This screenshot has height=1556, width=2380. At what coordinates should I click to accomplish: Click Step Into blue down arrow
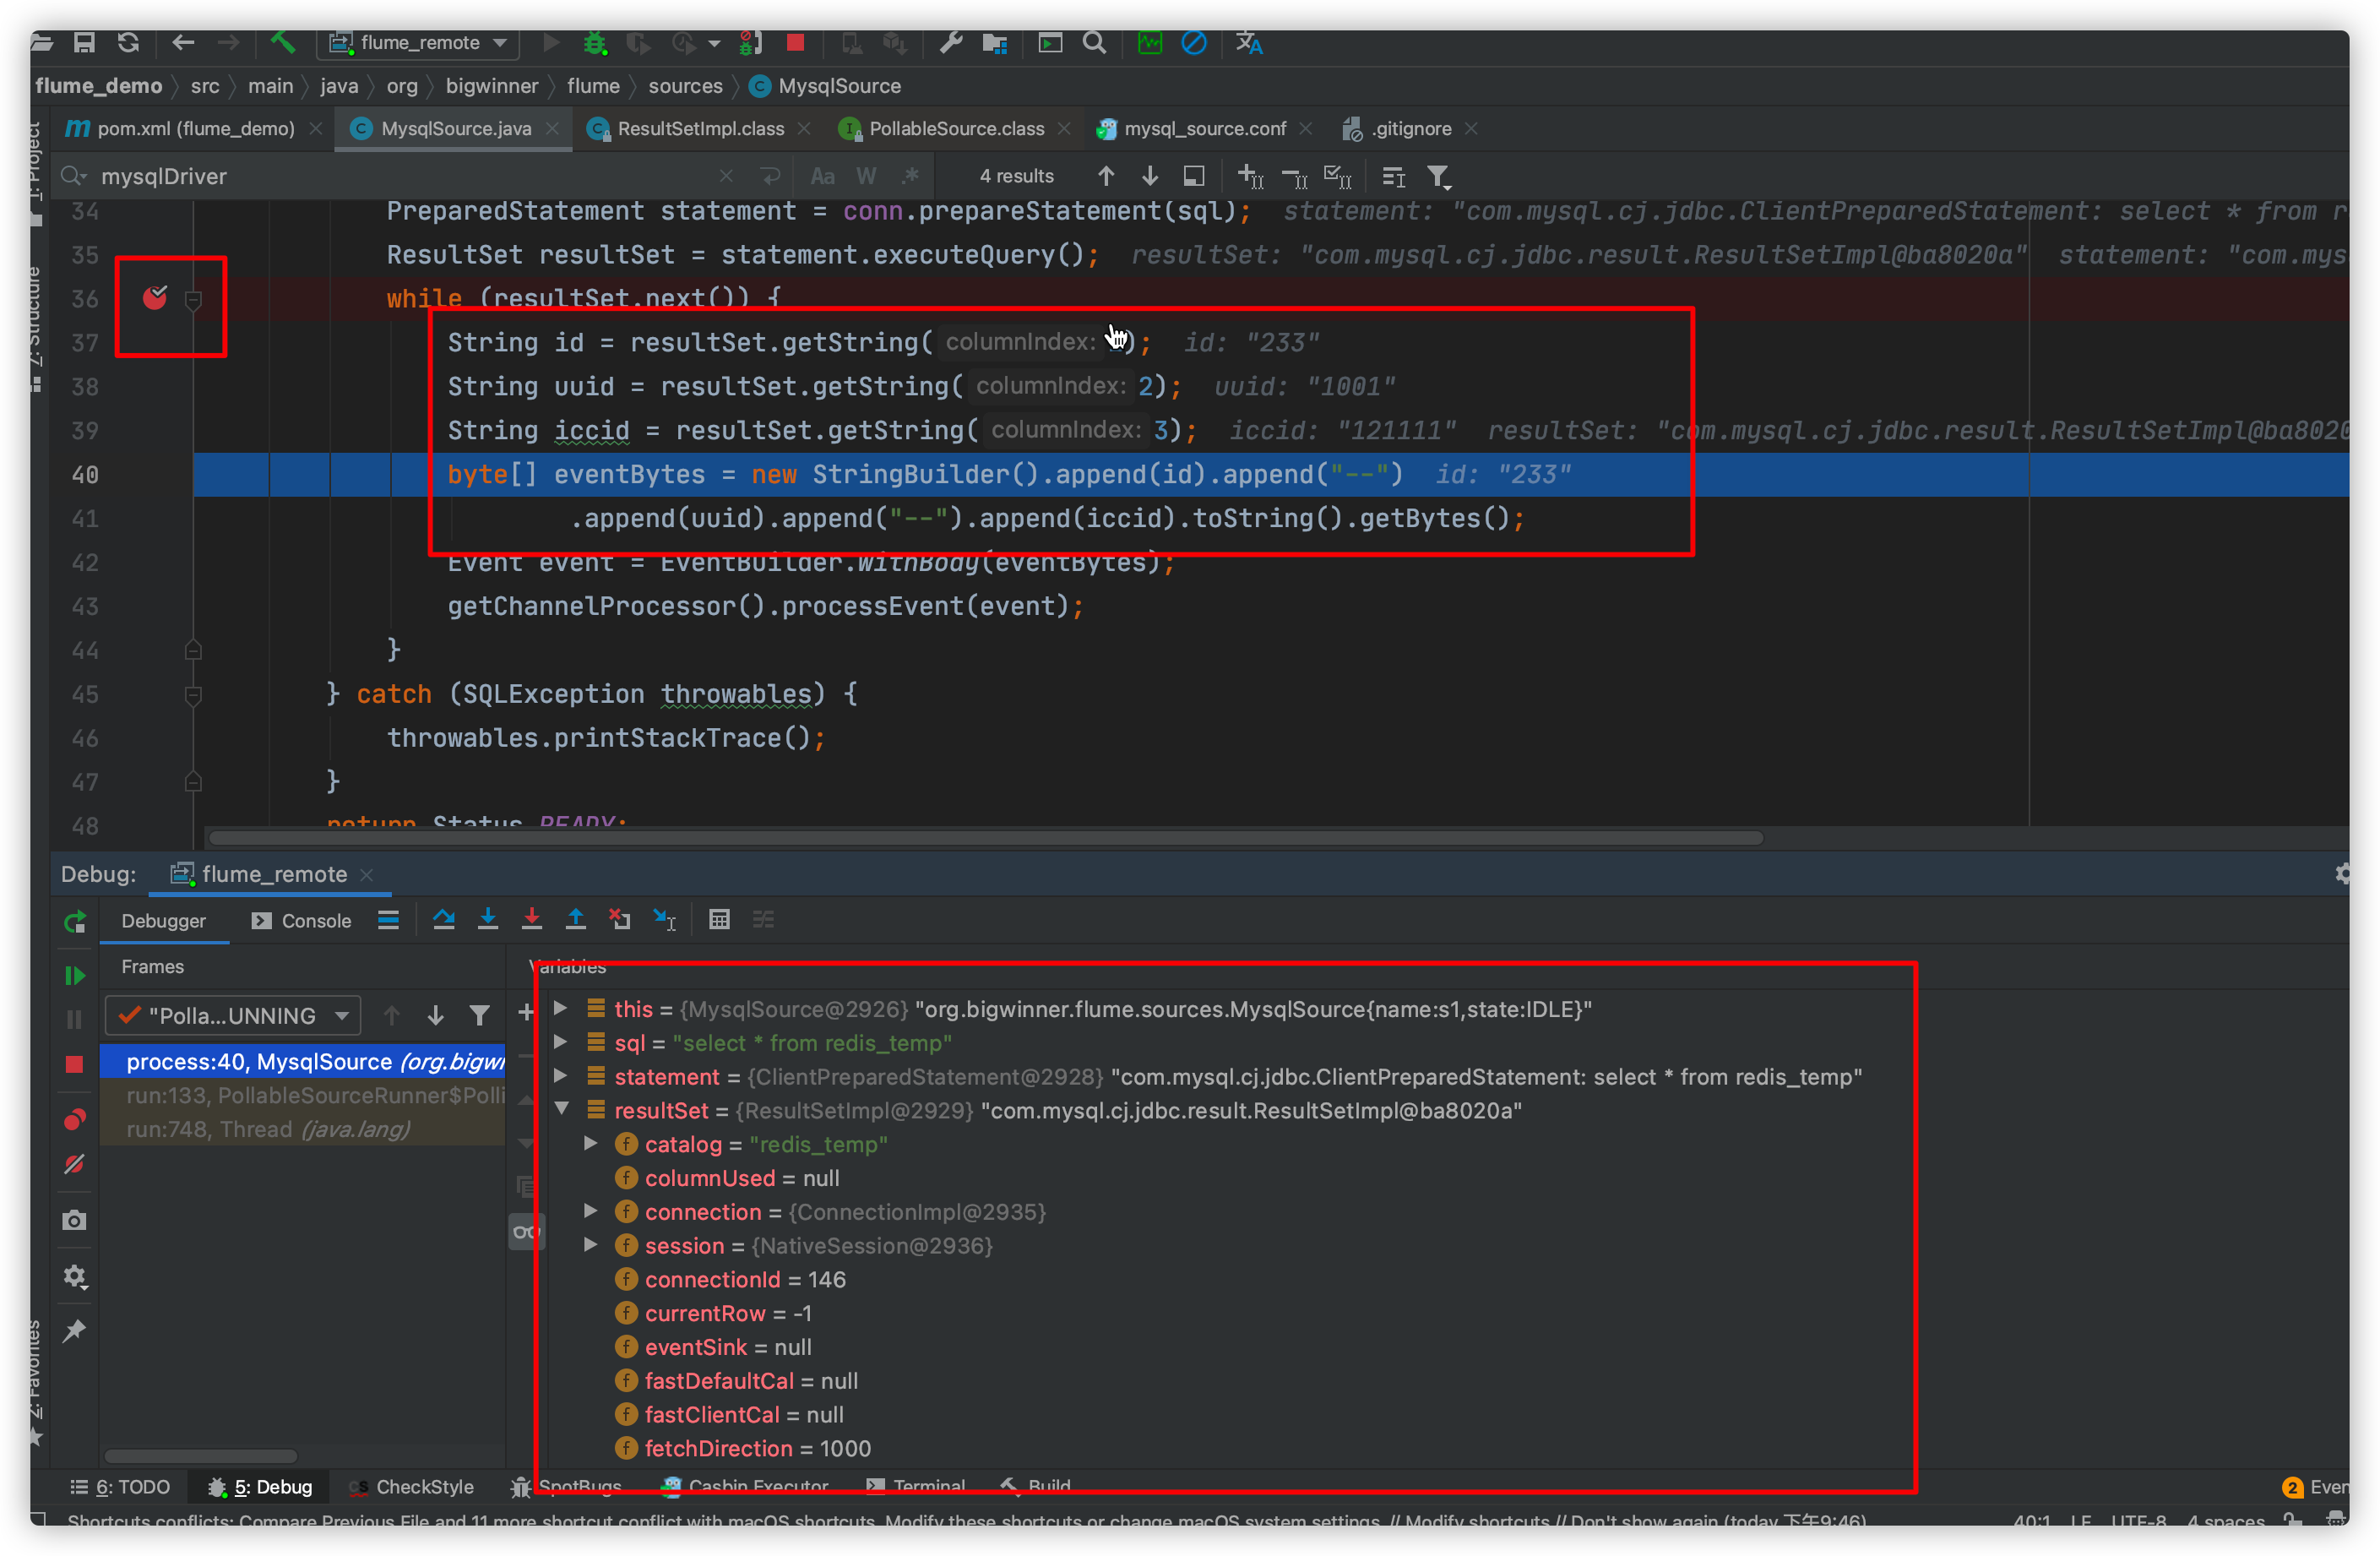(488, 919)
